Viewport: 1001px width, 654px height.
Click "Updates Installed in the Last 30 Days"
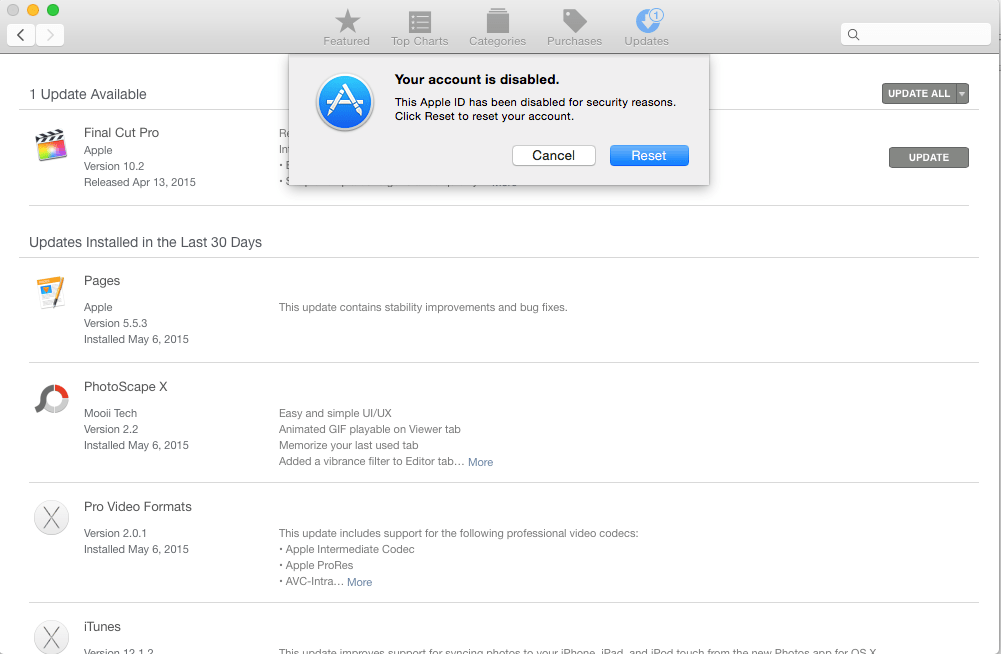coord(146,242)
